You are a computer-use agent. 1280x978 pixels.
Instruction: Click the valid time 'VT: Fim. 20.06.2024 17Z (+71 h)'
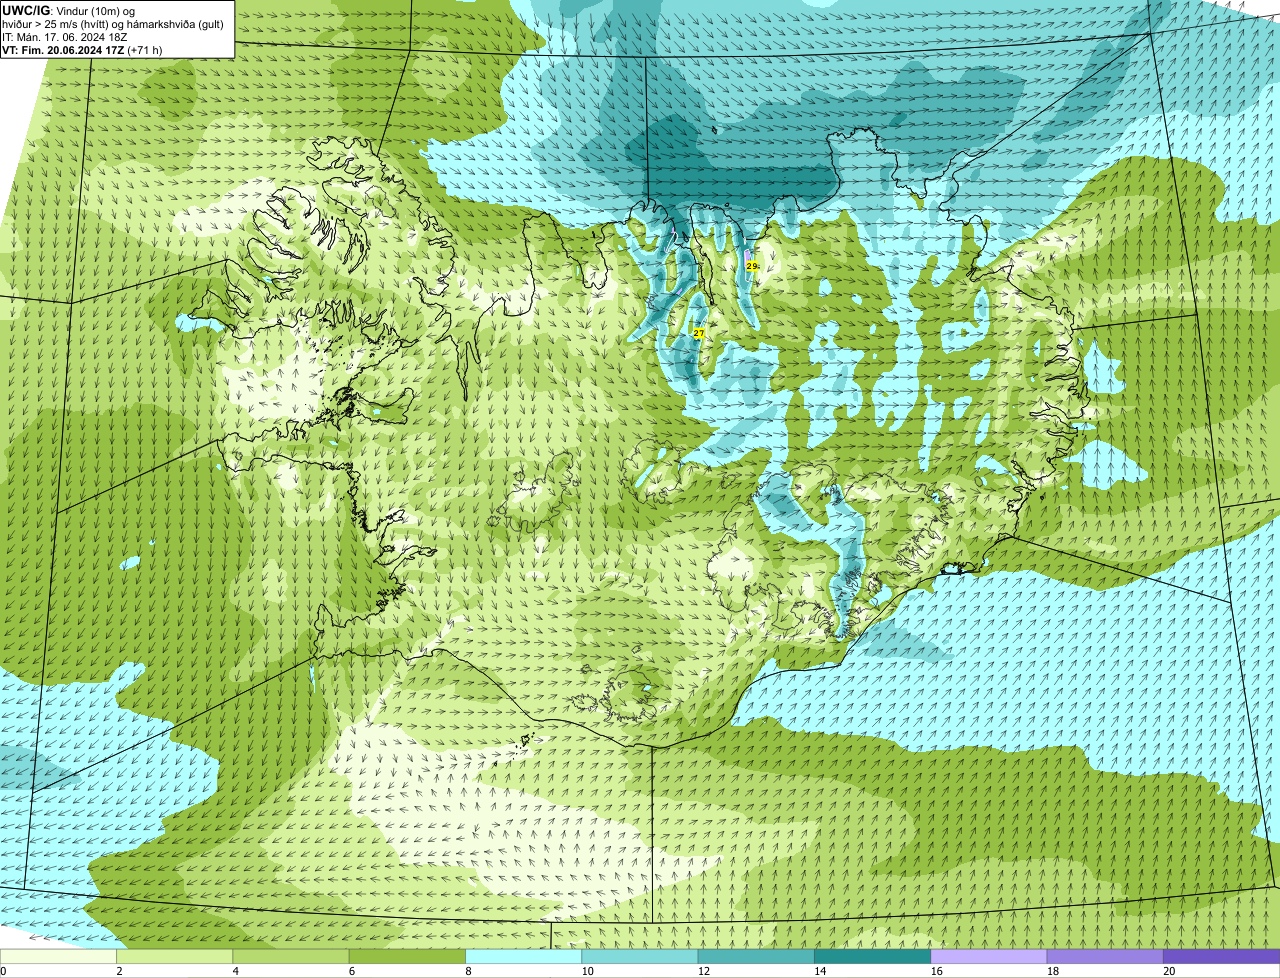point(82,50)
